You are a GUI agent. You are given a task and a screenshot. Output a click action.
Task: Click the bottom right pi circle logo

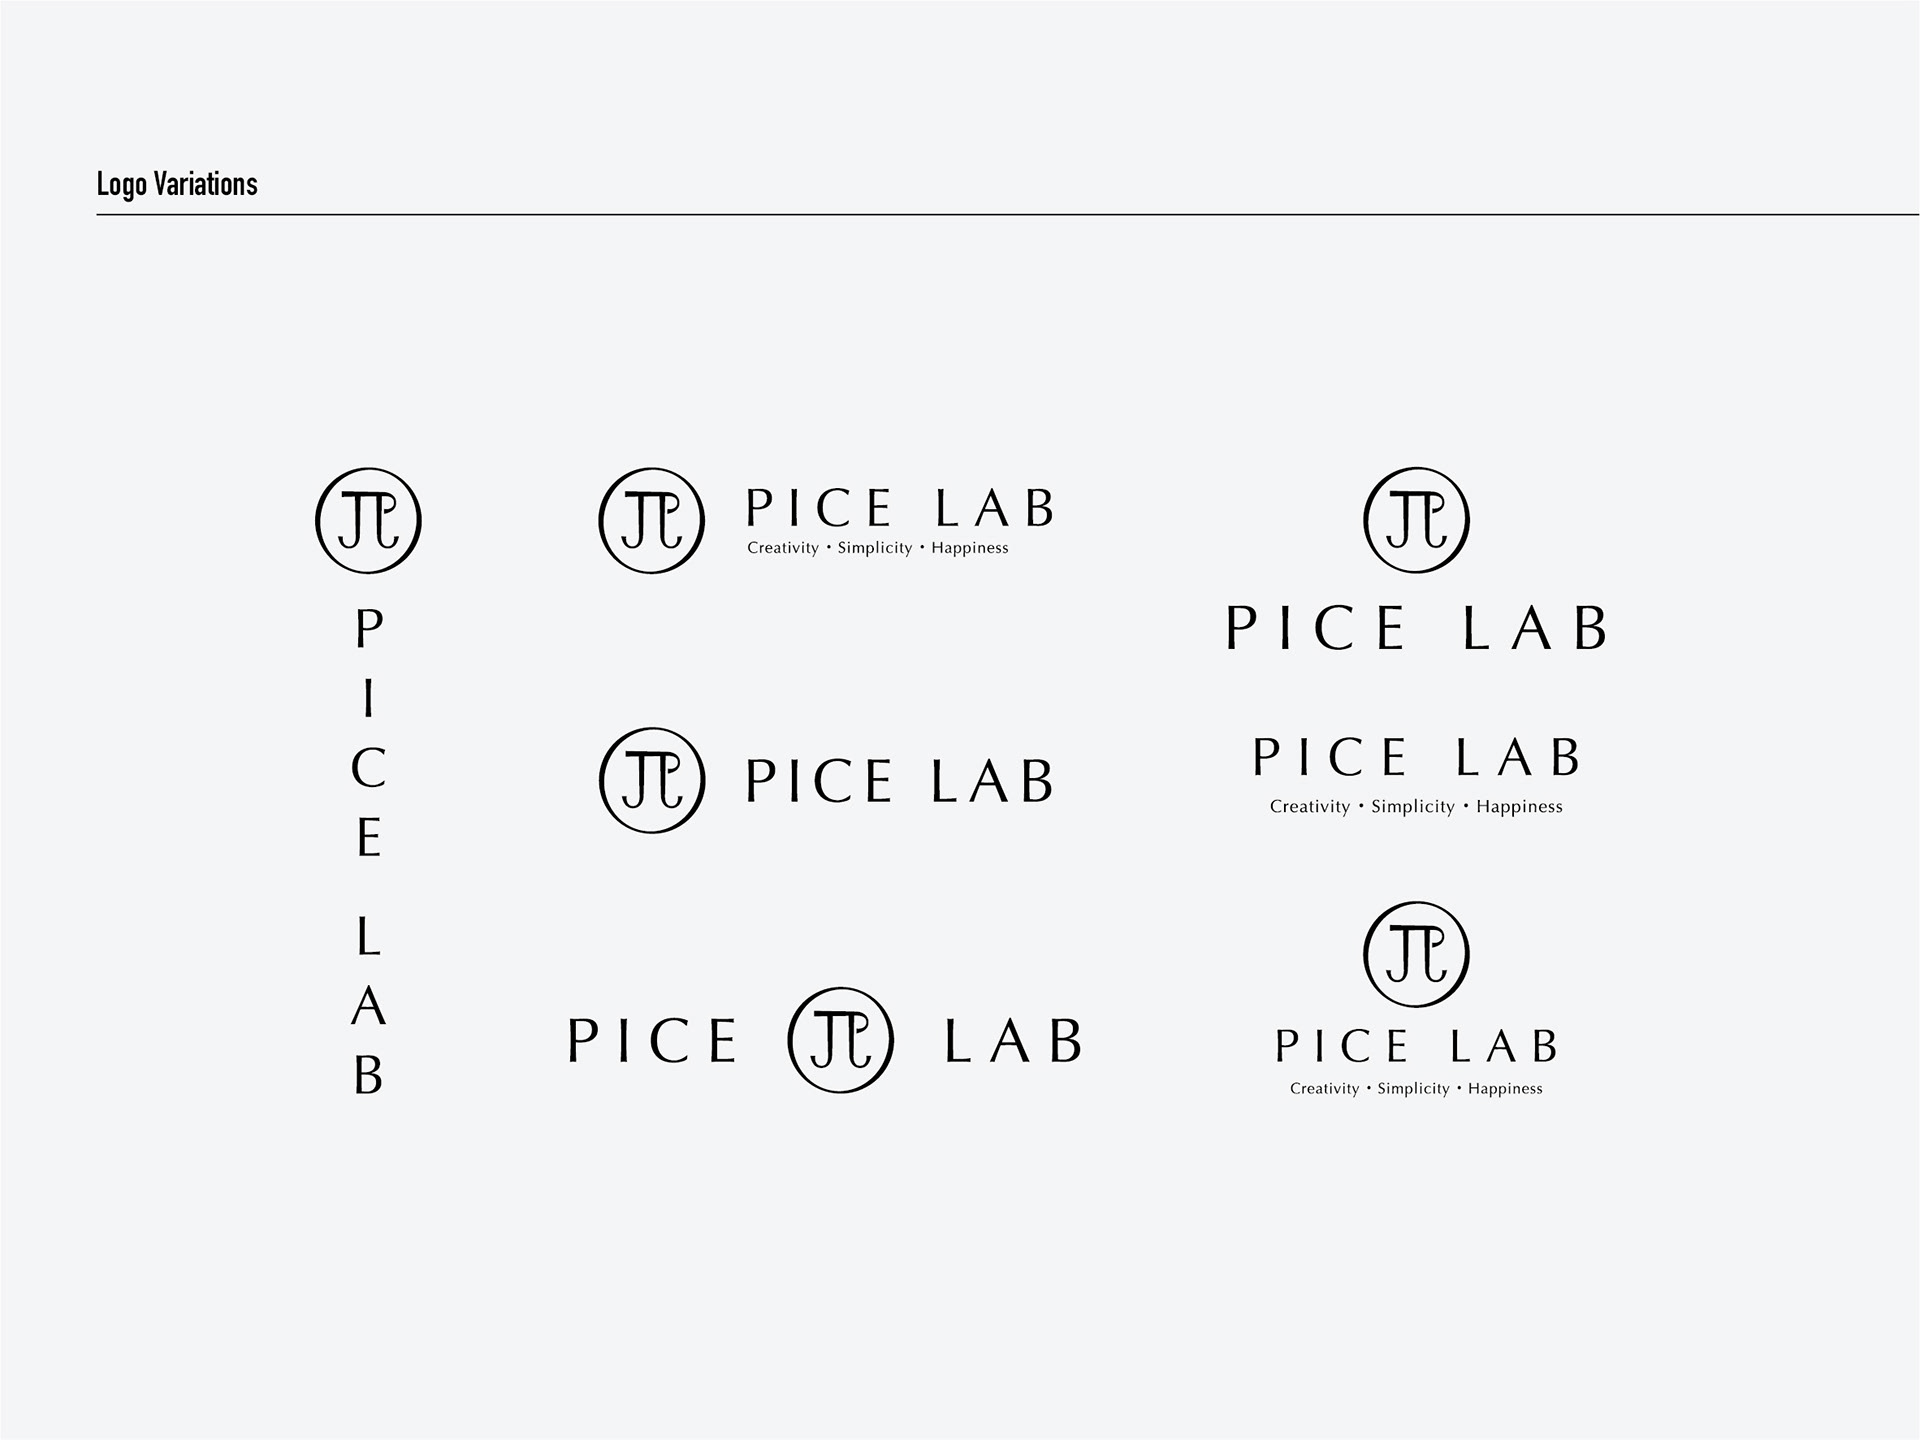point(1416,954)
